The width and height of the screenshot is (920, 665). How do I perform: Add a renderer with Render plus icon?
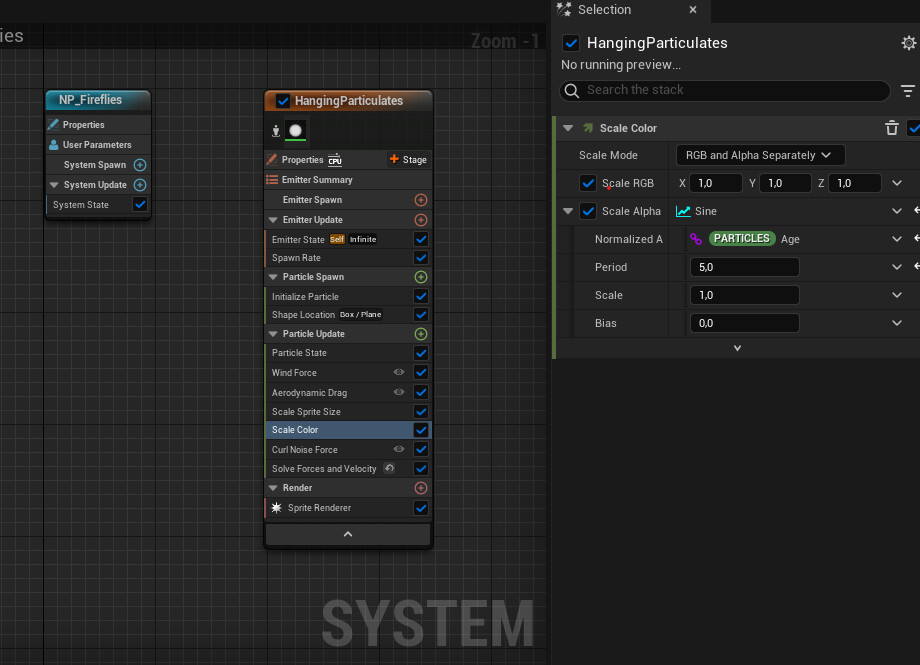point(421,488)
